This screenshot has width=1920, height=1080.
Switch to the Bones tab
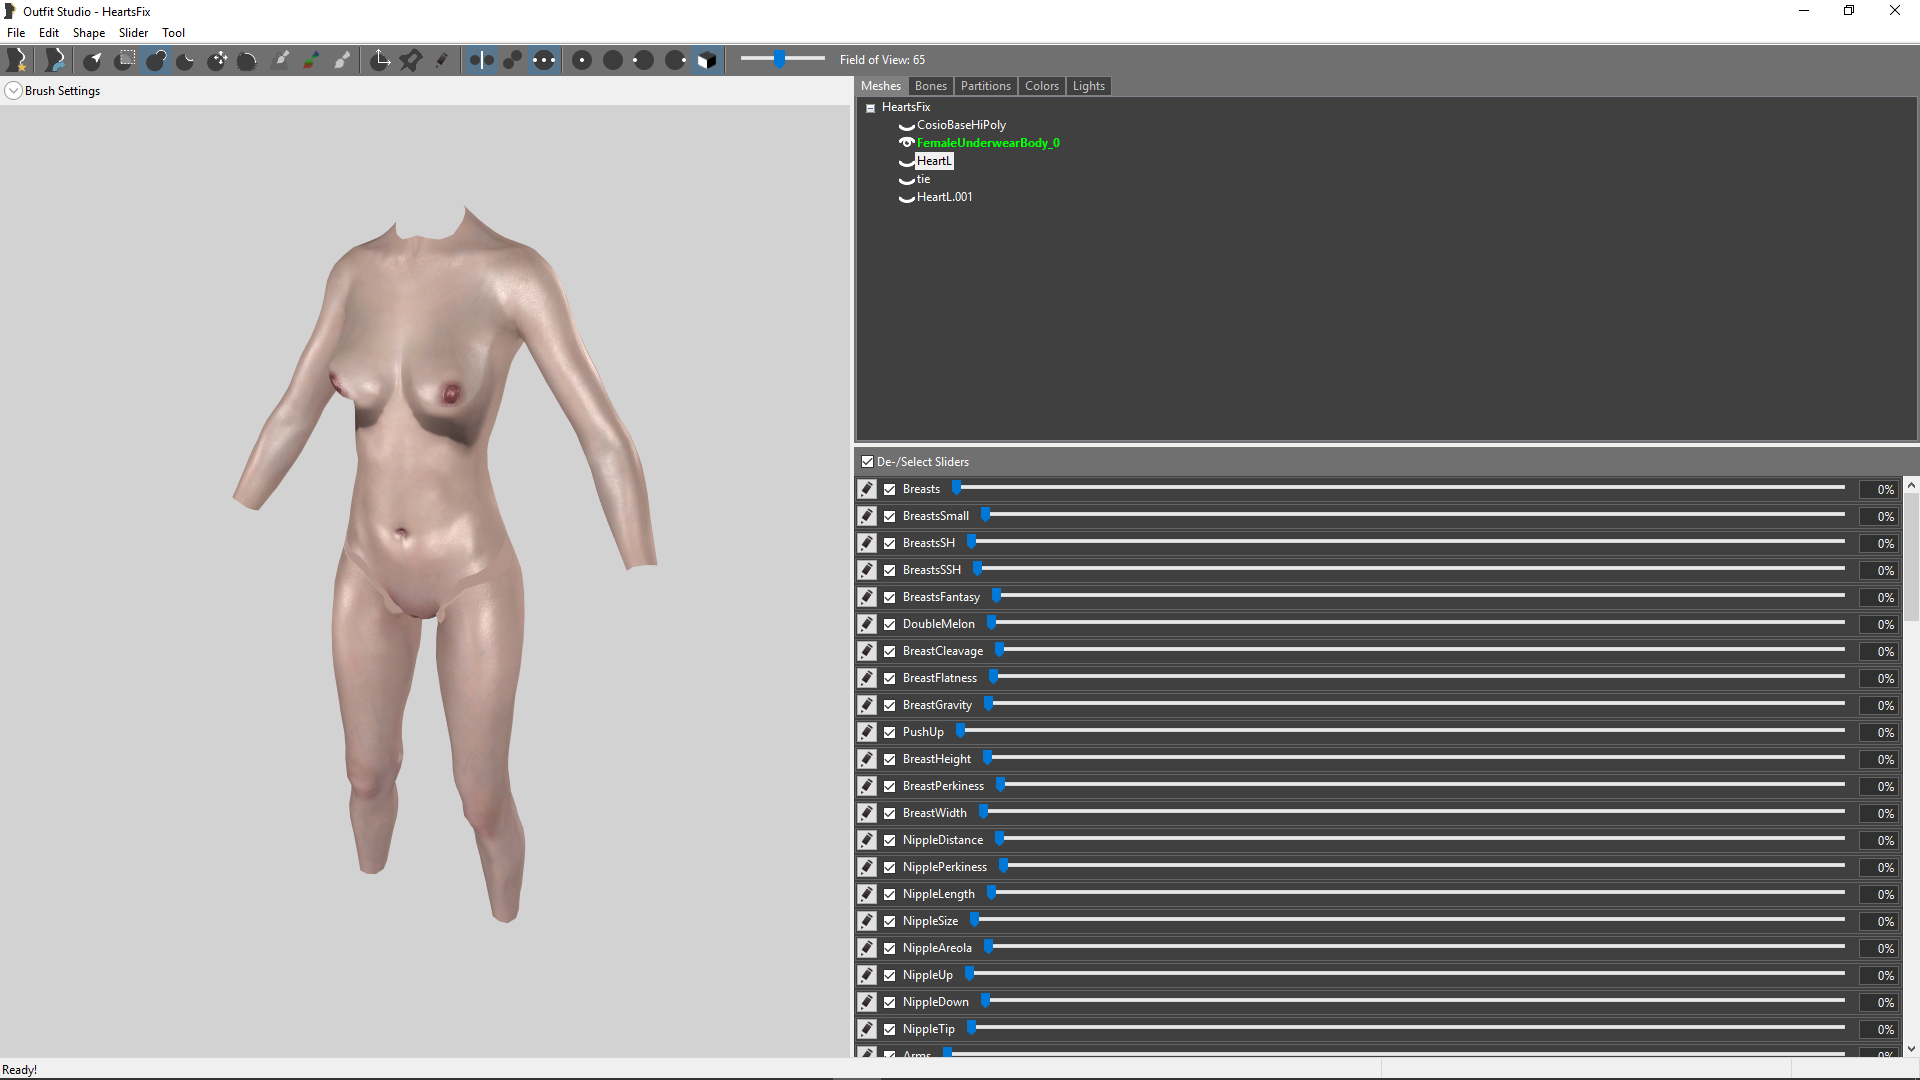coord(930,86)
